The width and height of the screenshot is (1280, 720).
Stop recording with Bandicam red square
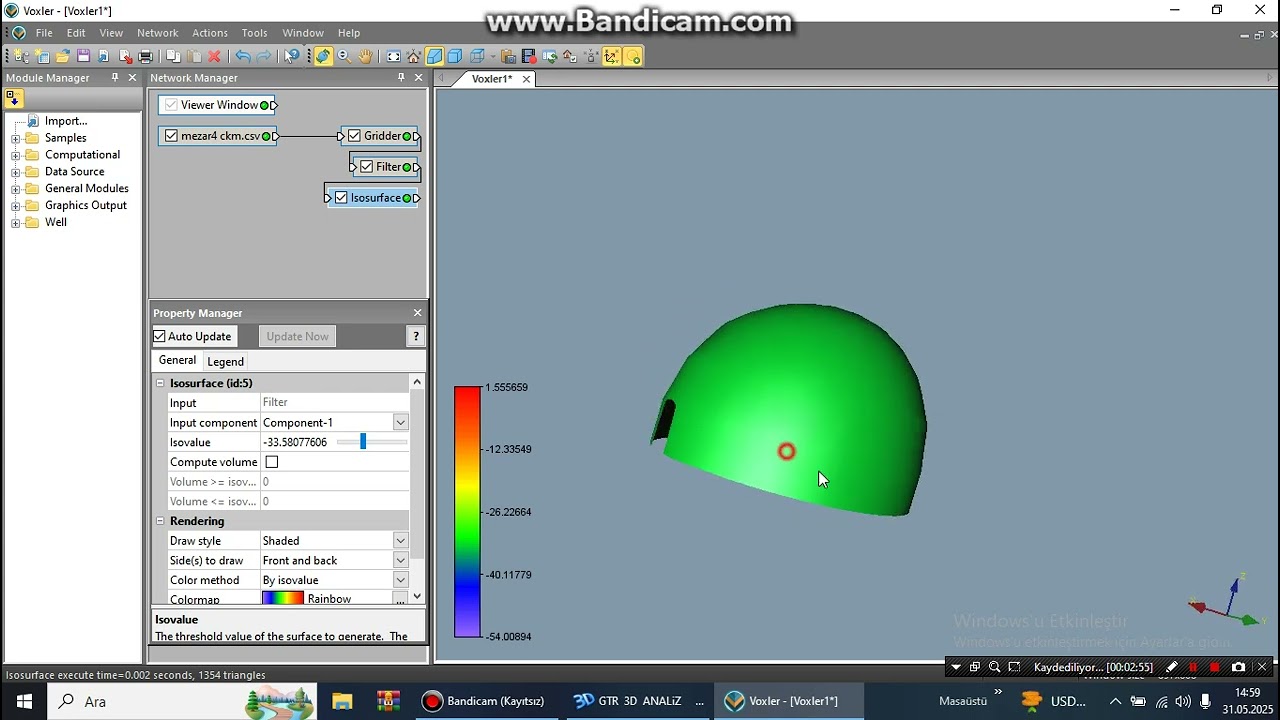1215,667
